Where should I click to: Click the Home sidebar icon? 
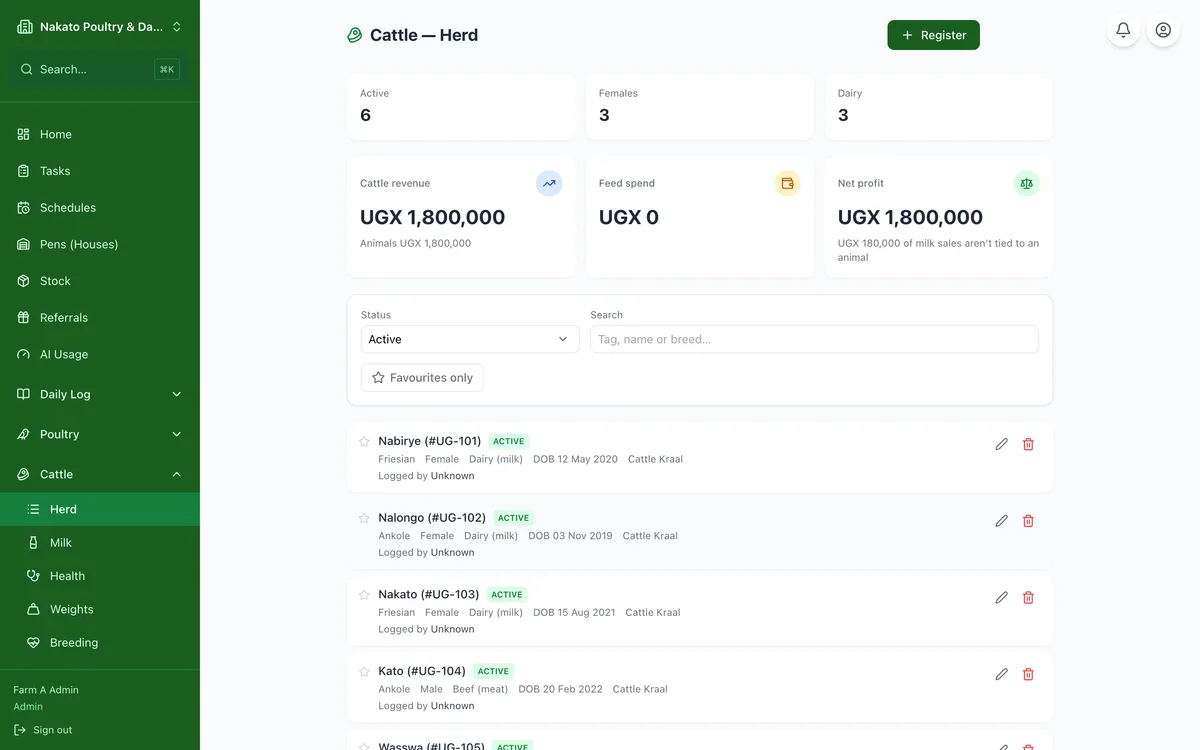click(24, 134)
